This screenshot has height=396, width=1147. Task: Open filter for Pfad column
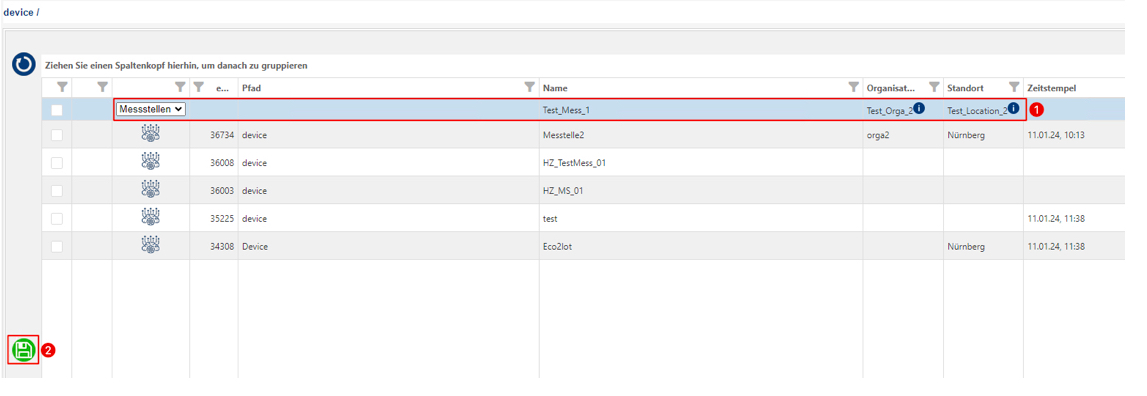coord(530,88)
